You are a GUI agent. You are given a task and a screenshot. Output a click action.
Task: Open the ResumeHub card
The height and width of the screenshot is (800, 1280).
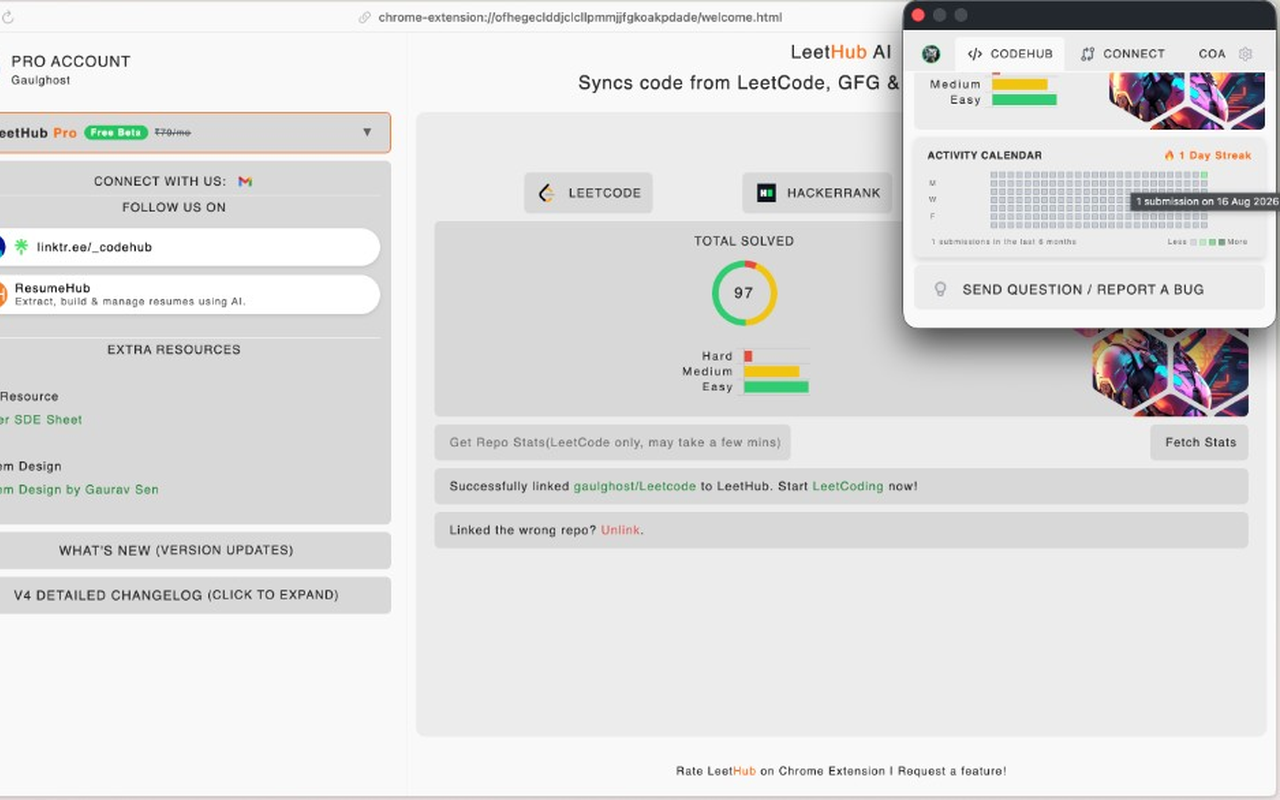188,294
